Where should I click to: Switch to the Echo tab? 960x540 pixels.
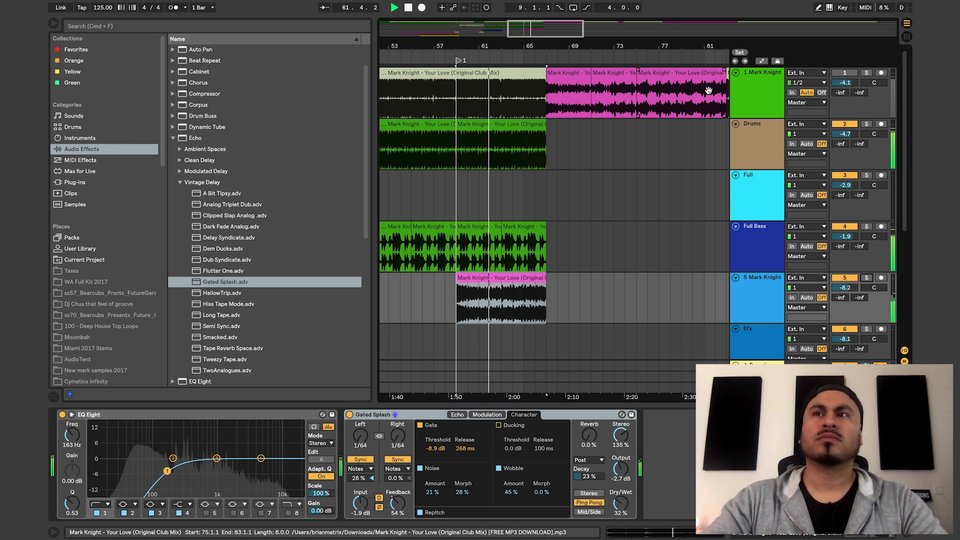tap(457, 414)
